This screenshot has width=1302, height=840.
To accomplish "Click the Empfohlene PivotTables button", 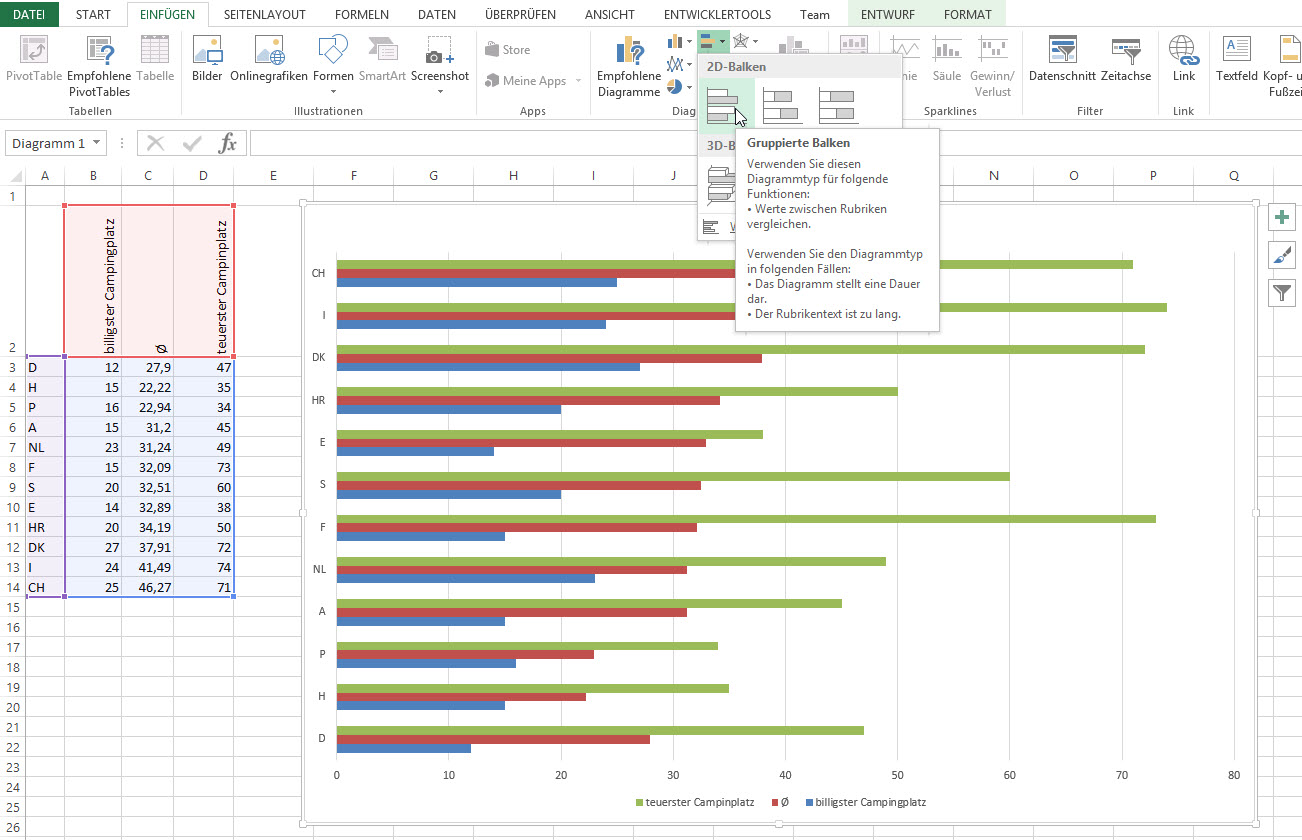I will 99,66.
